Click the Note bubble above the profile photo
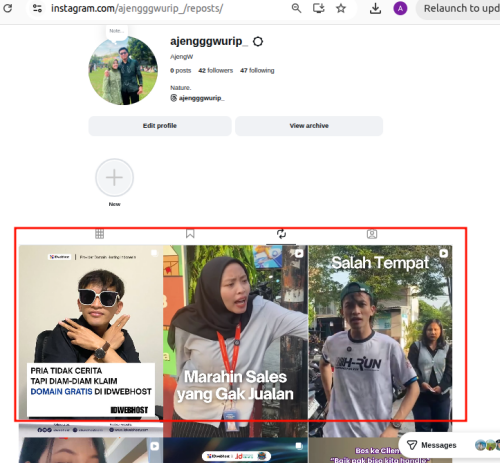 (x=117, y=31)
